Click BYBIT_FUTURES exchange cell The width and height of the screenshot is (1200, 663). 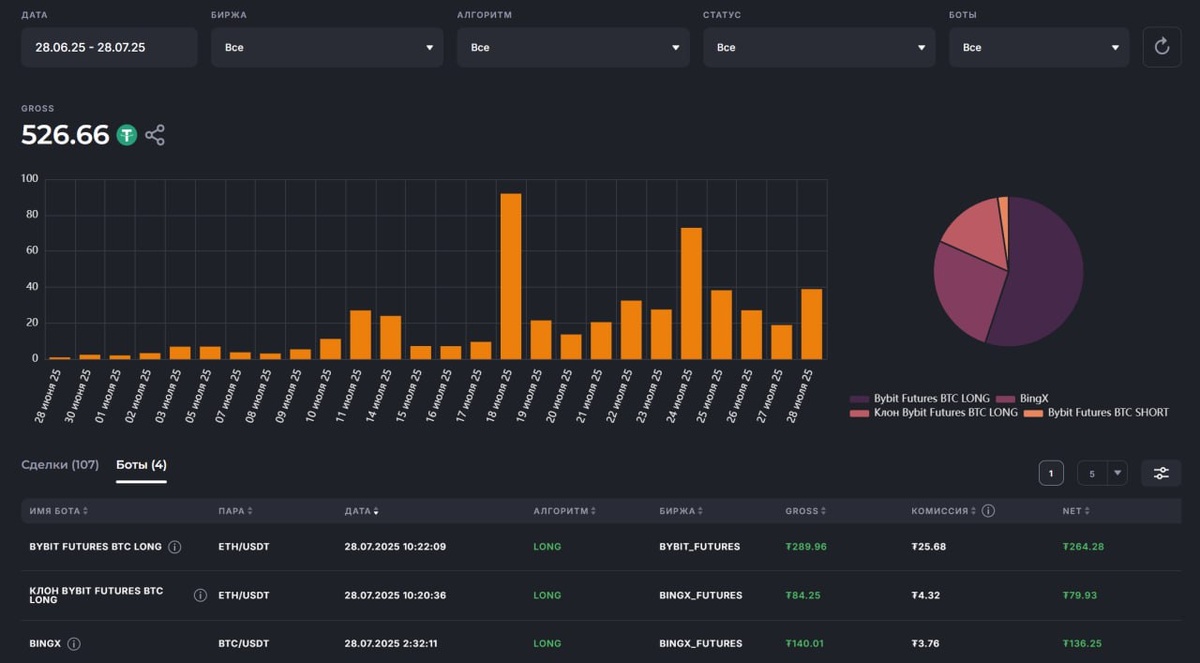700,547
